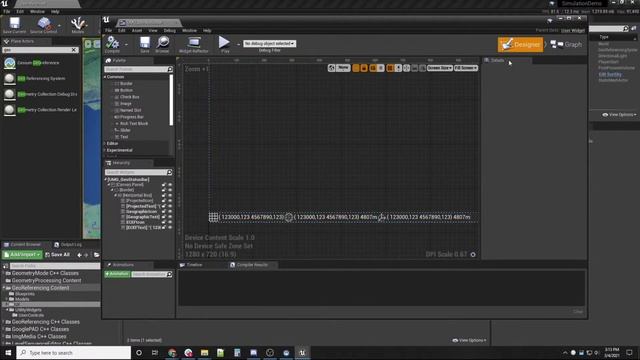Select Button widget in the palette
The width and height of the screenshot is (640, 360).
(126, 90)
